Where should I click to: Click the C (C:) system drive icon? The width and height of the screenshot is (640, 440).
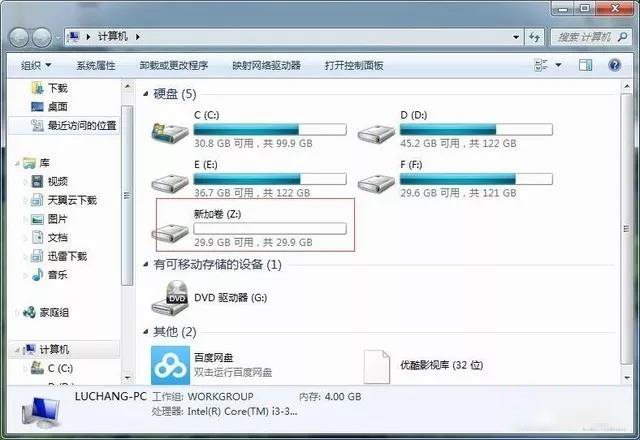tap(170, 132)
